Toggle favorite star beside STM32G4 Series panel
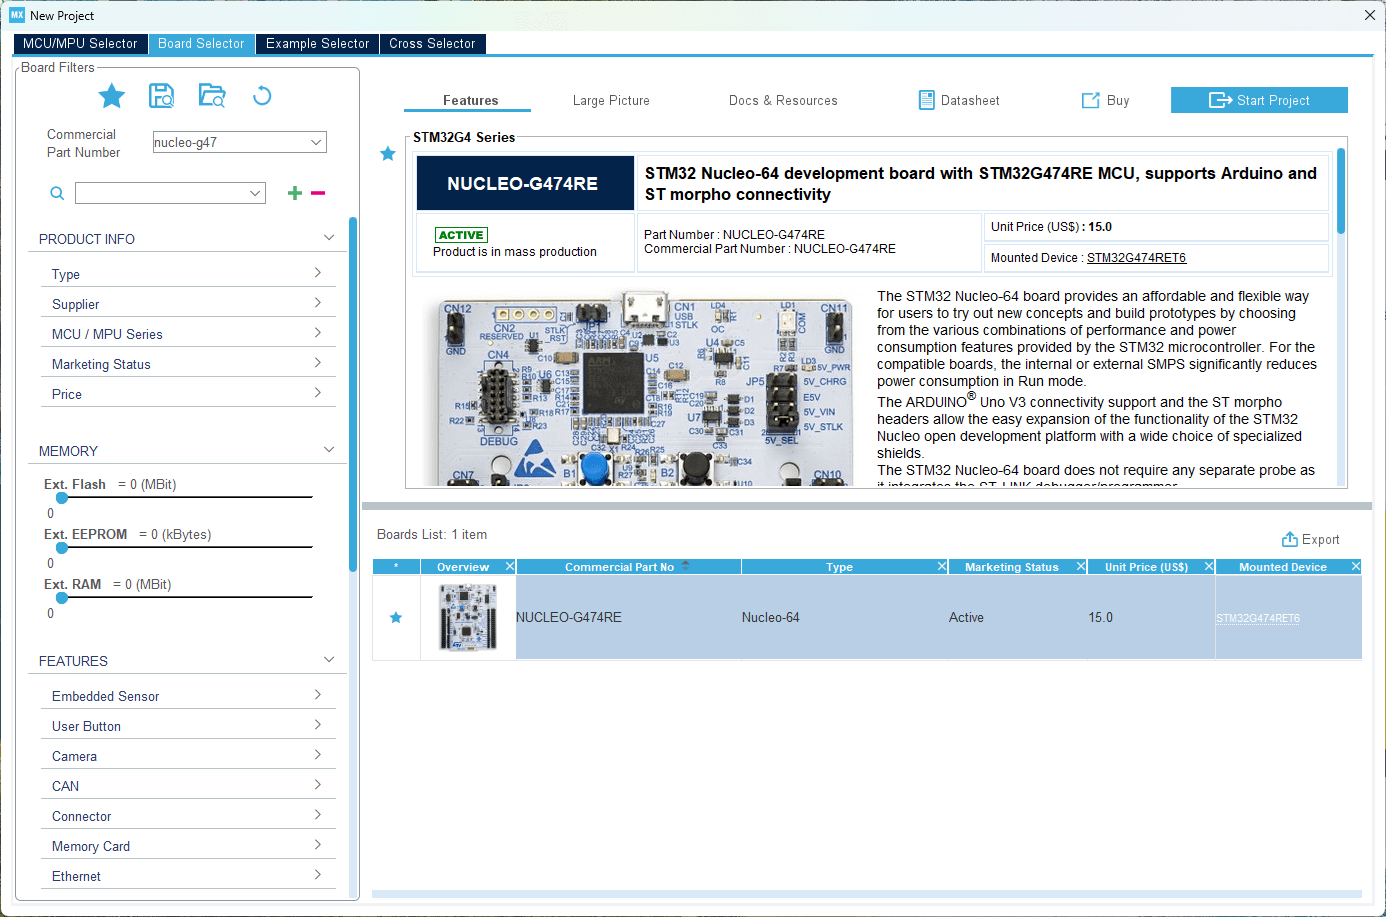Image resolution: width=1386 pixels, height=917 pixels. click(388, 154)
